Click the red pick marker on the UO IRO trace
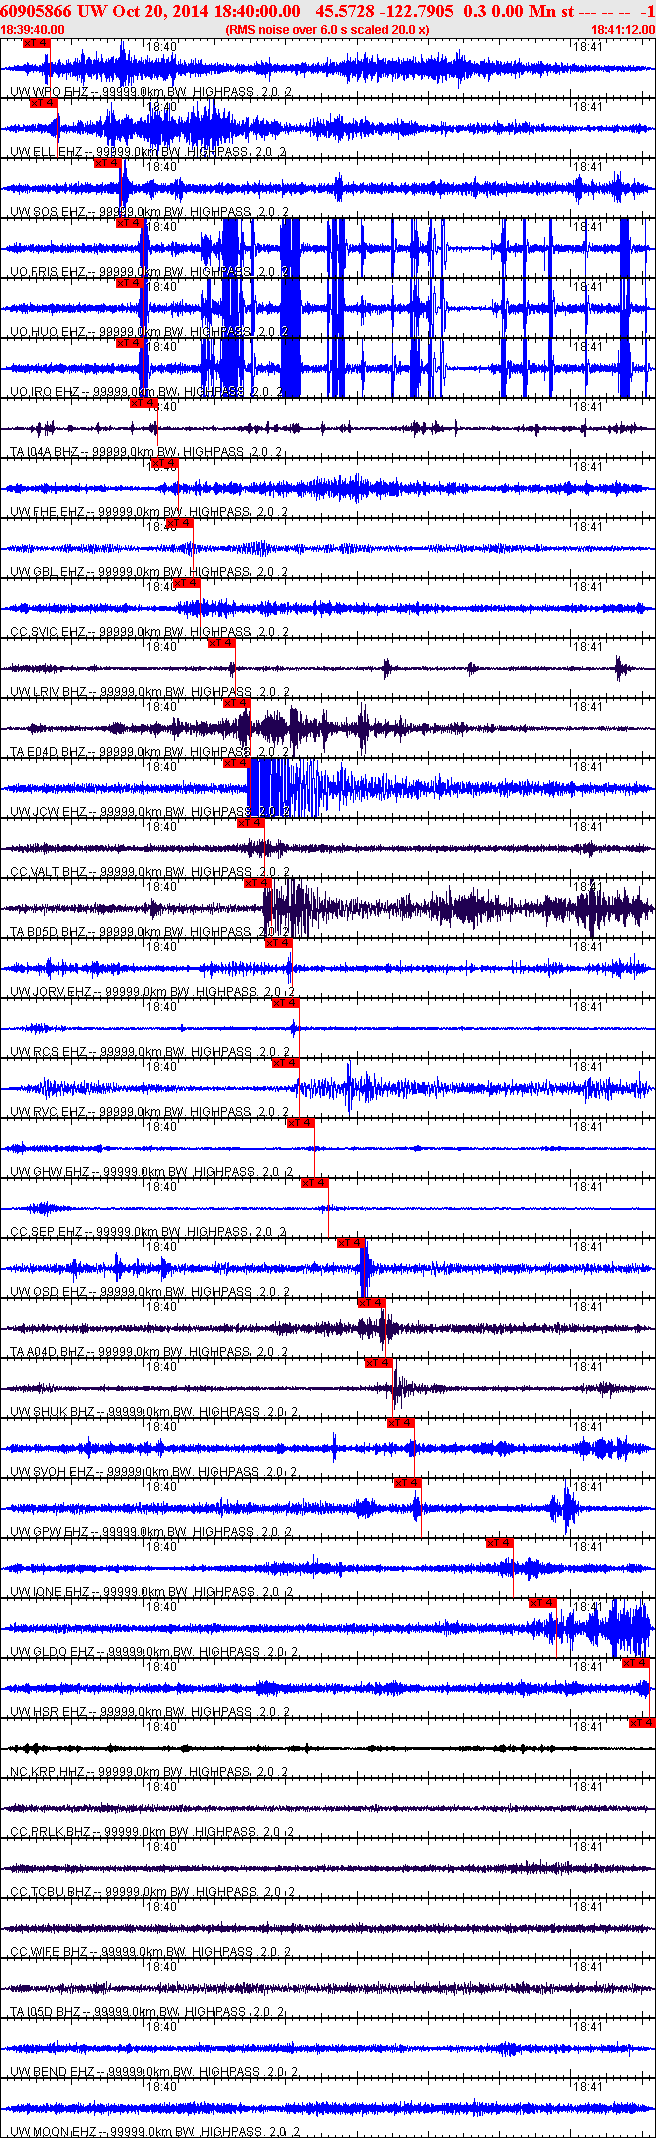 tap(130, 343)
